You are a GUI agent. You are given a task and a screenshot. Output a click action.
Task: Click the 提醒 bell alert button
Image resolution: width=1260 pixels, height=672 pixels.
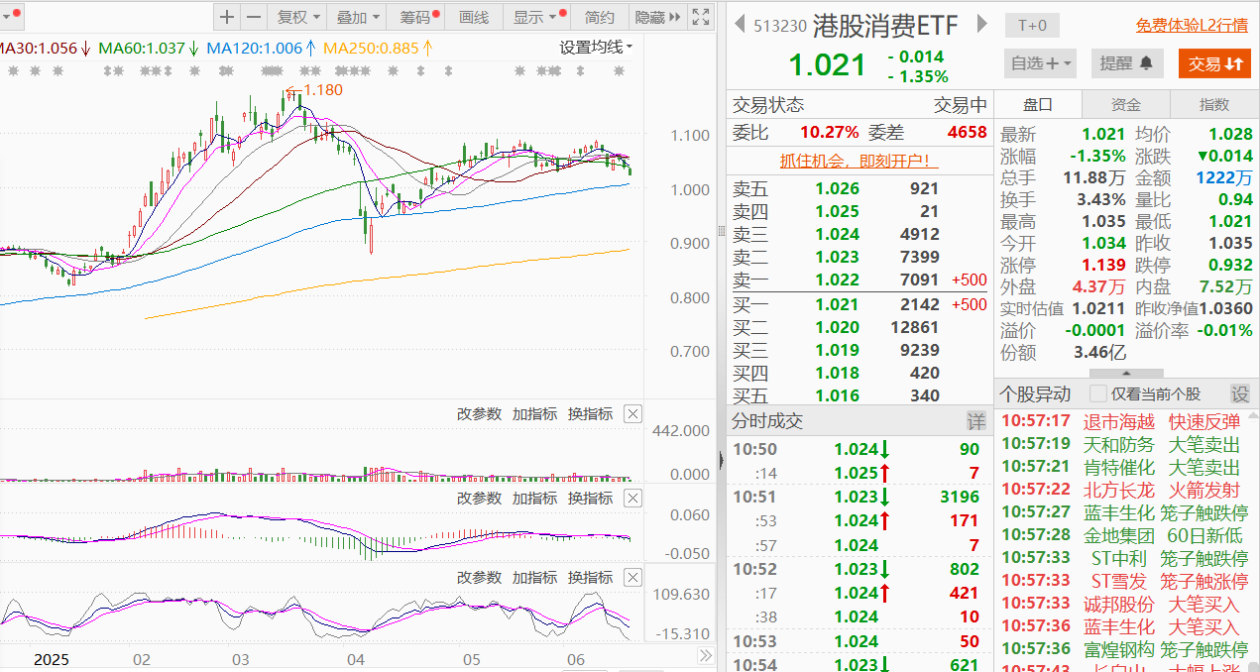[1127, 63]
